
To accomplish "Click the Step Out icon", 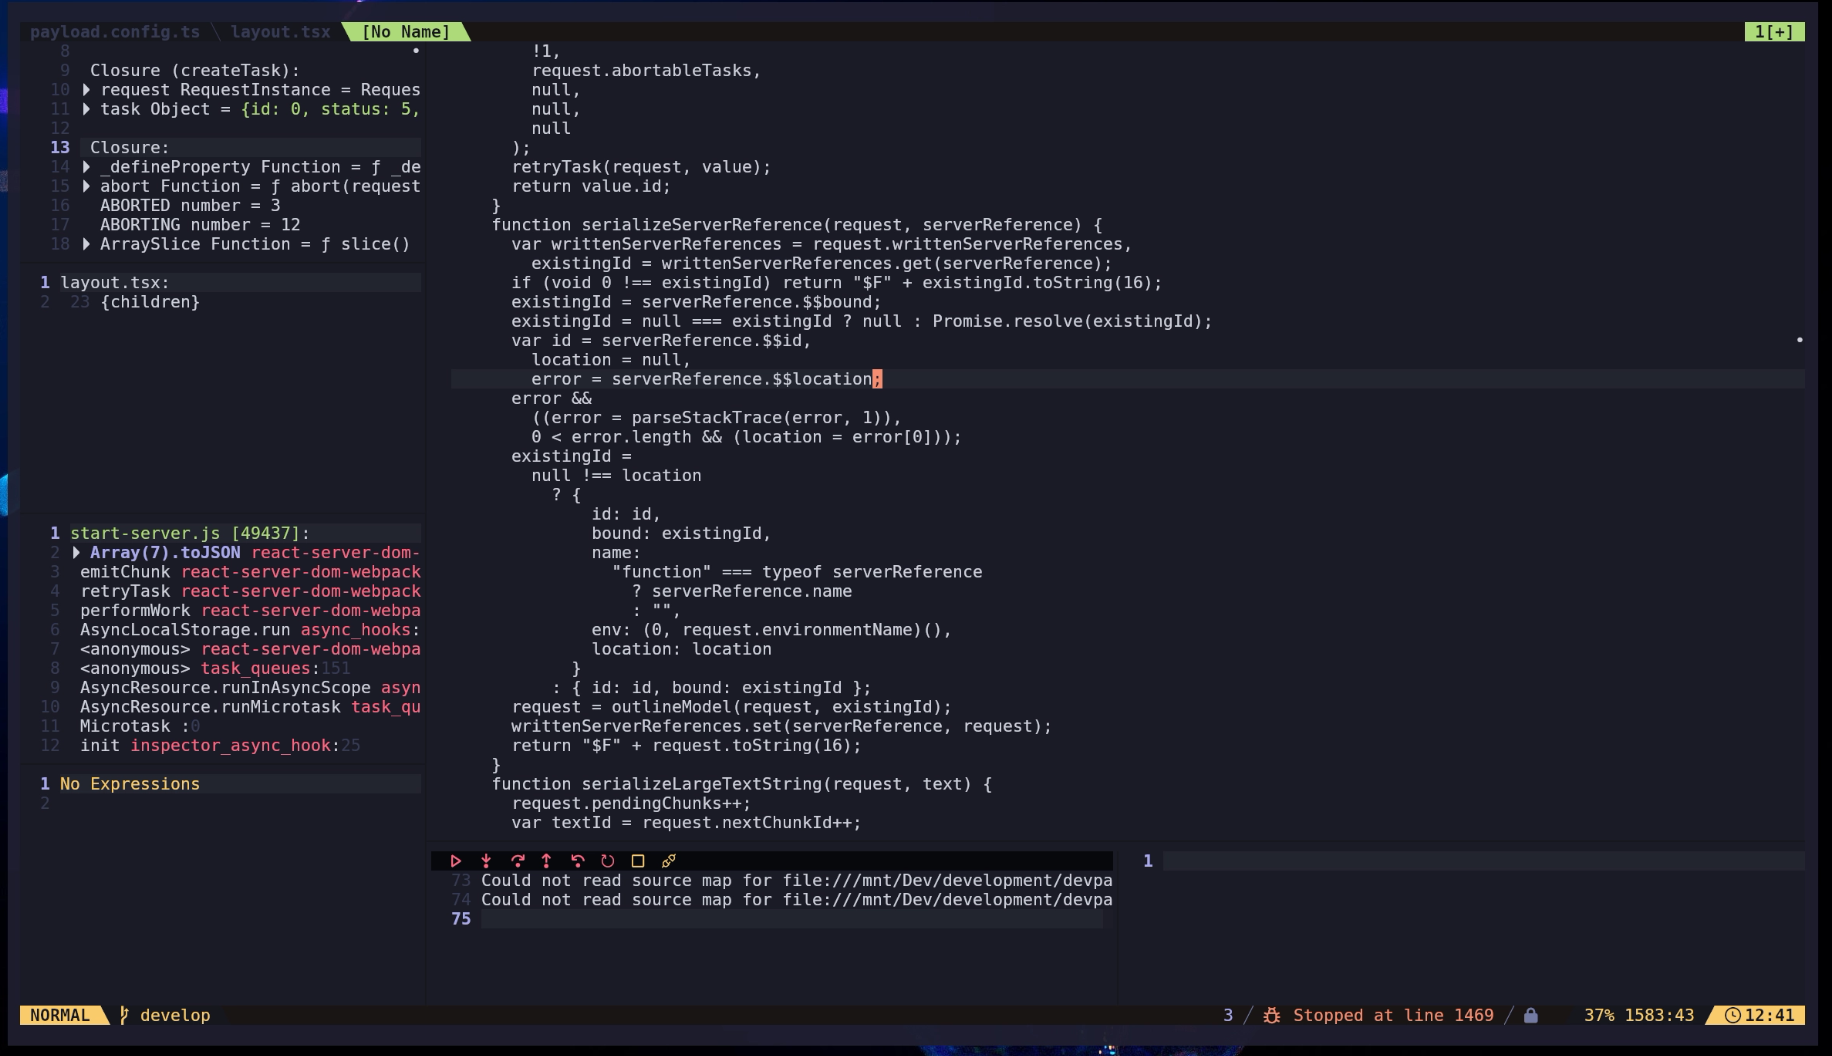I will pos(547,861).
